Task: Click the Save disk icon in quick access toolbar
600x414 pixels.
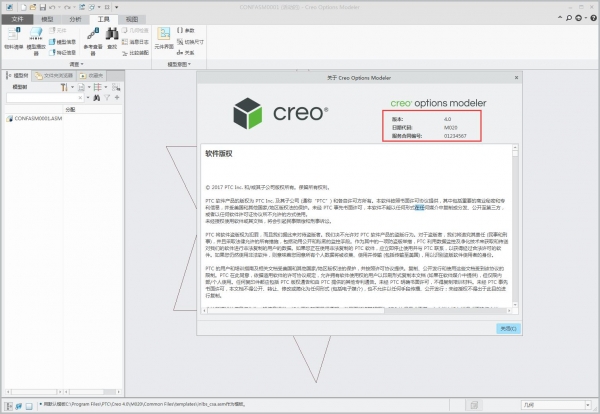Action: tap(43, 7)
